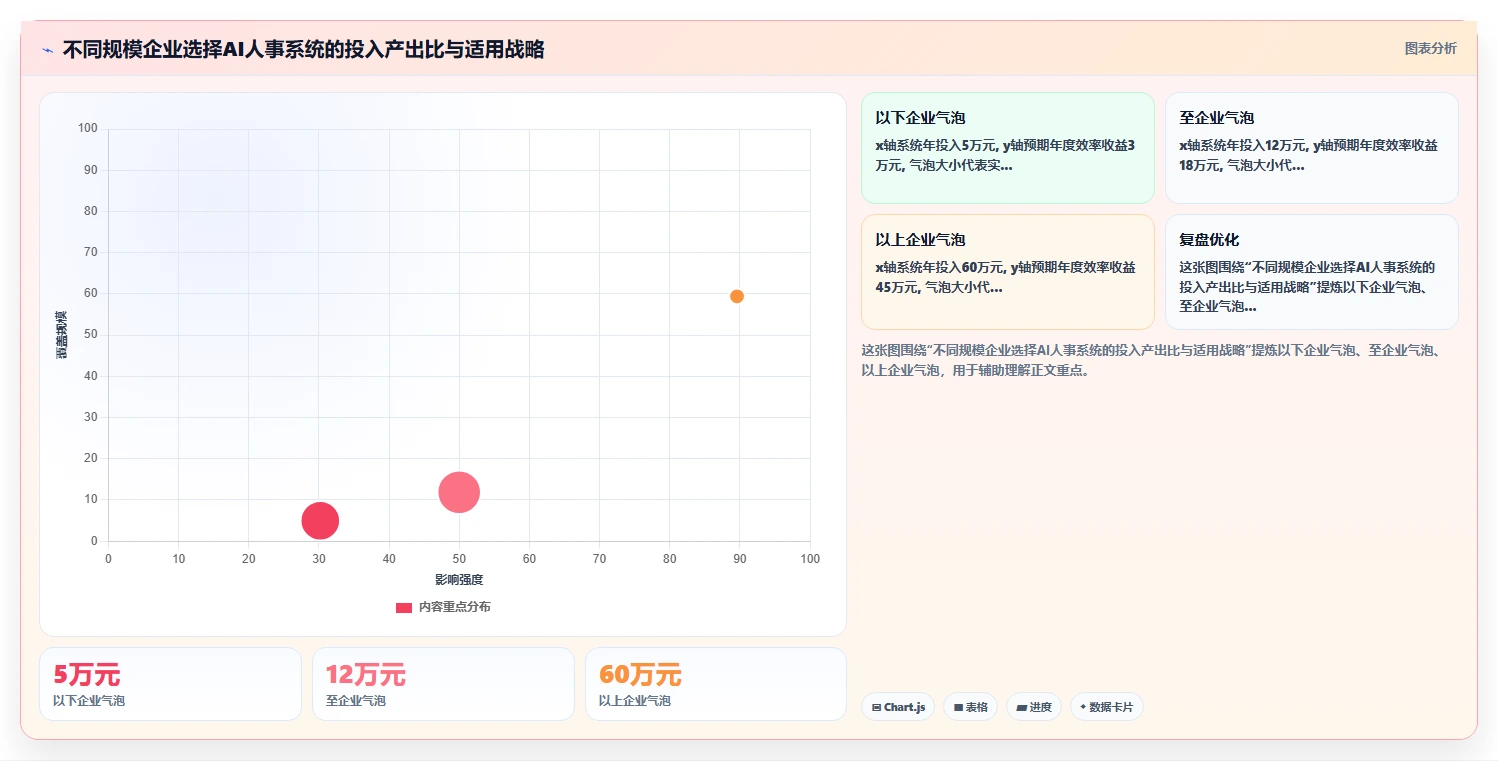Image resolution: width=1498 pixels, height=761 pixels.
Task: Click the y-axis tick label 60
Action: pyautogui.click(x=91, y=294)
